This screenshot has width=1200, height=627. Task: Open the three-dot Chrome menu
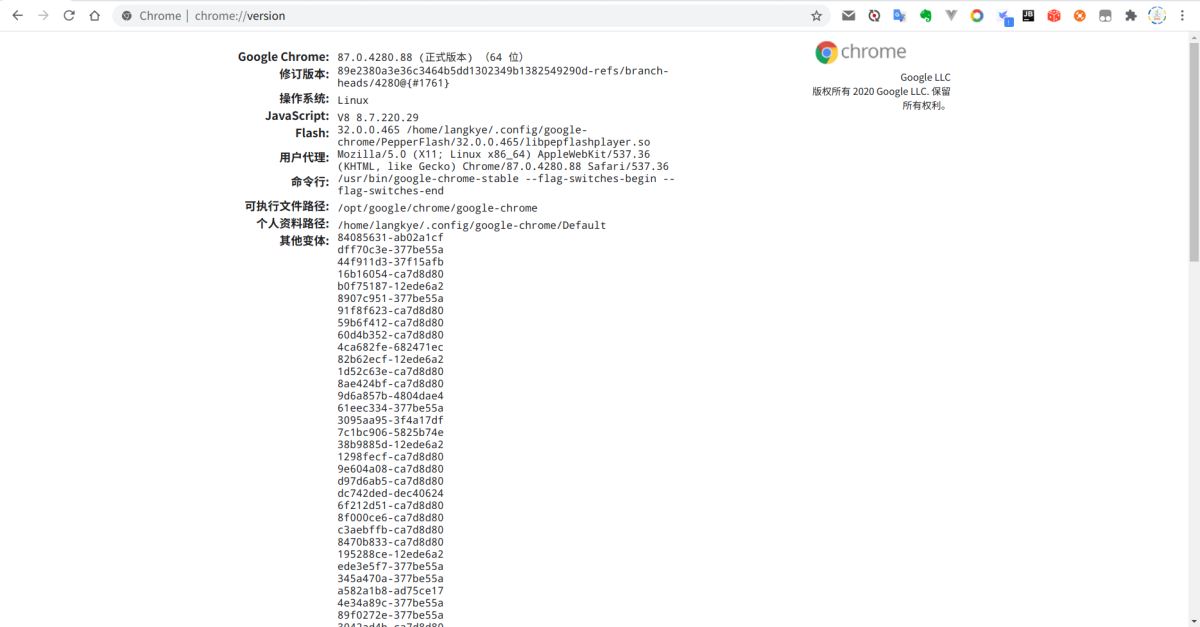click(1184, 15)
